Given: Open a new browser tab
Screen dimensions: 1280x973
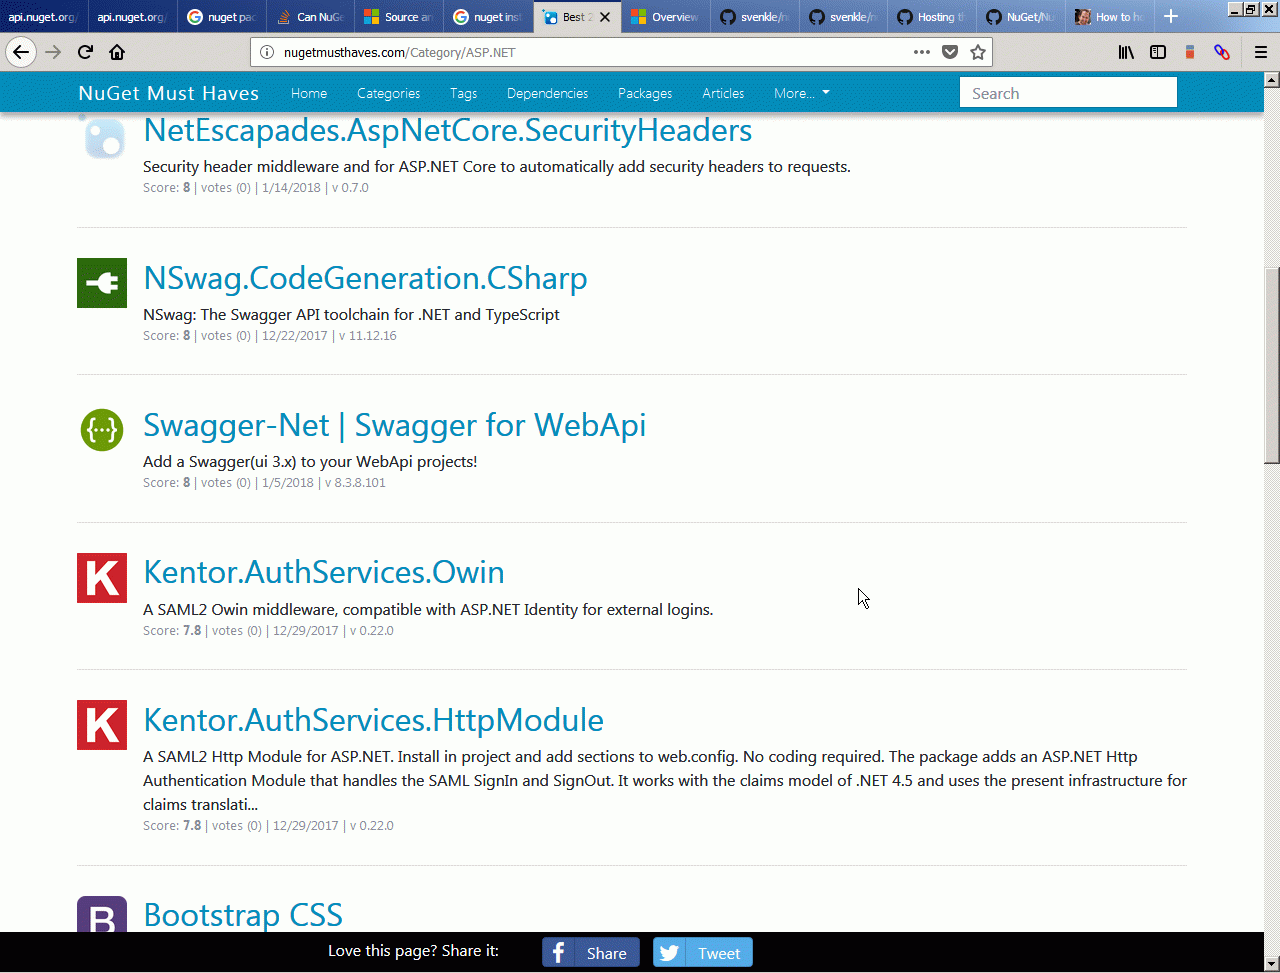Looking at the screenshot, I should (1171, 17).
